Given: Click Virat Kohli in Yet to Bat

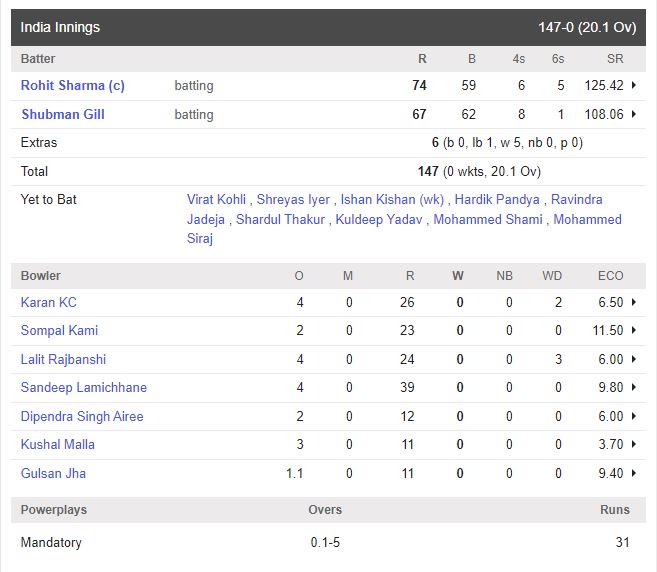Looking at the screenshot, I should pos(217,200).
